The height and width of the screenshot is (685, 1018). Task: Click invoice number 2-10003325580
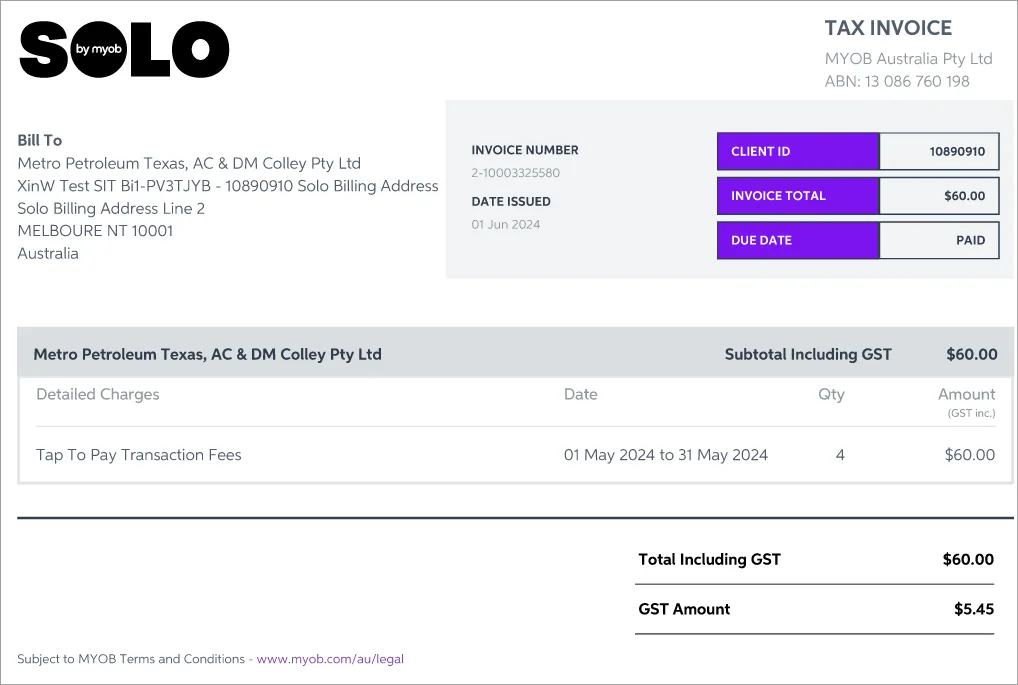click(516, 173)
